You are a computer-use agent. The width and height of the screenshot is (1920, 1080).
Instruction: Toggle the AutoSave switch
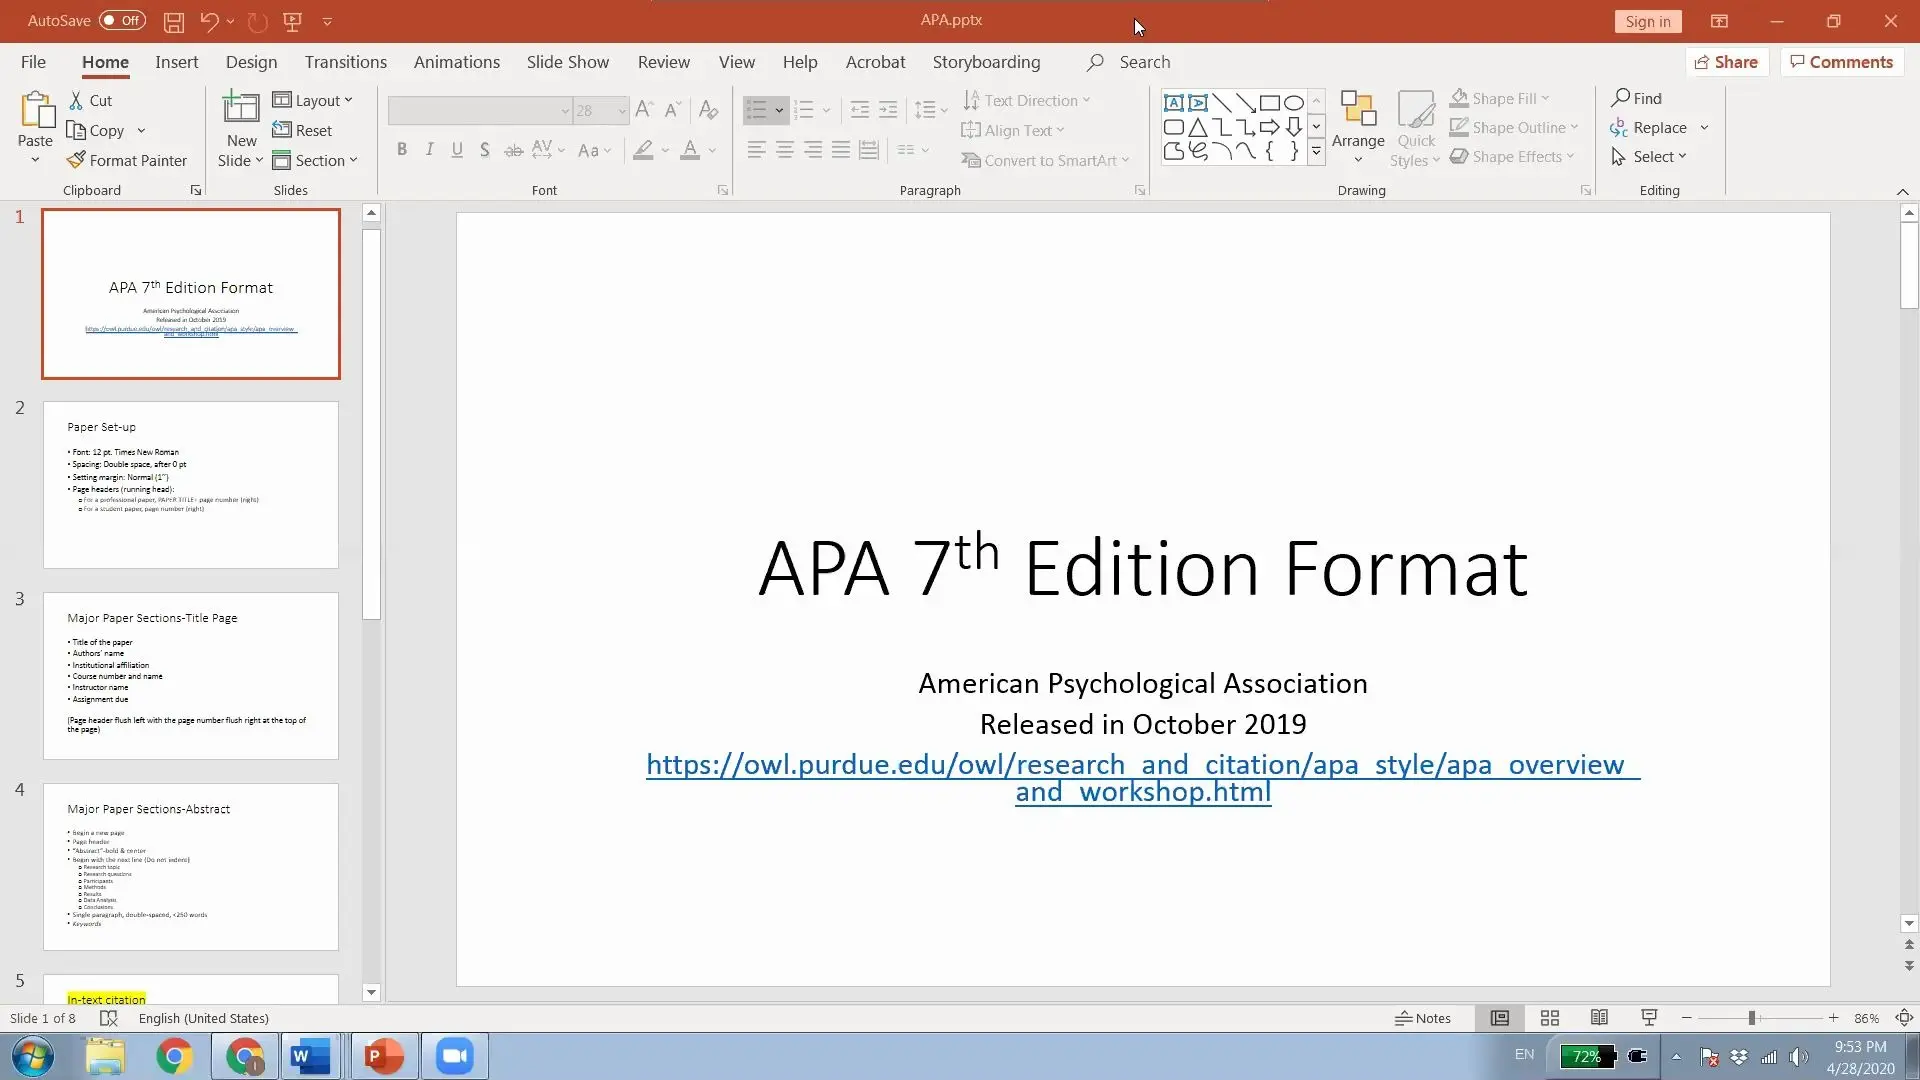[122, 20]
